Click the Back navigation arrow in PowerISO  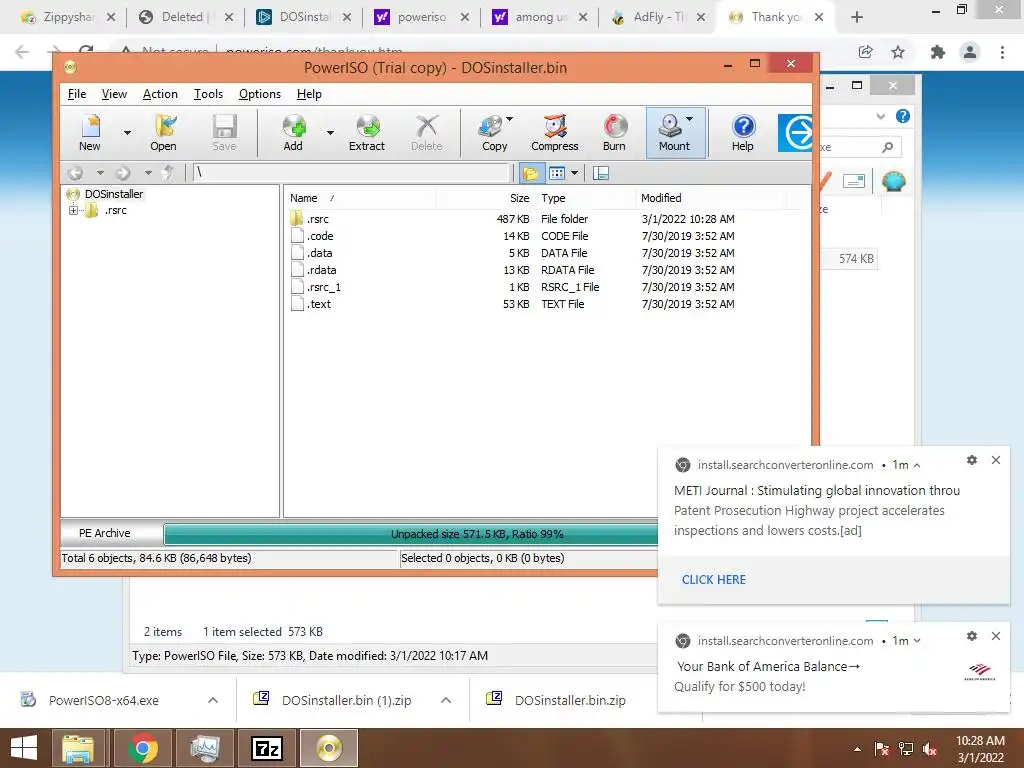coord(75,173)
